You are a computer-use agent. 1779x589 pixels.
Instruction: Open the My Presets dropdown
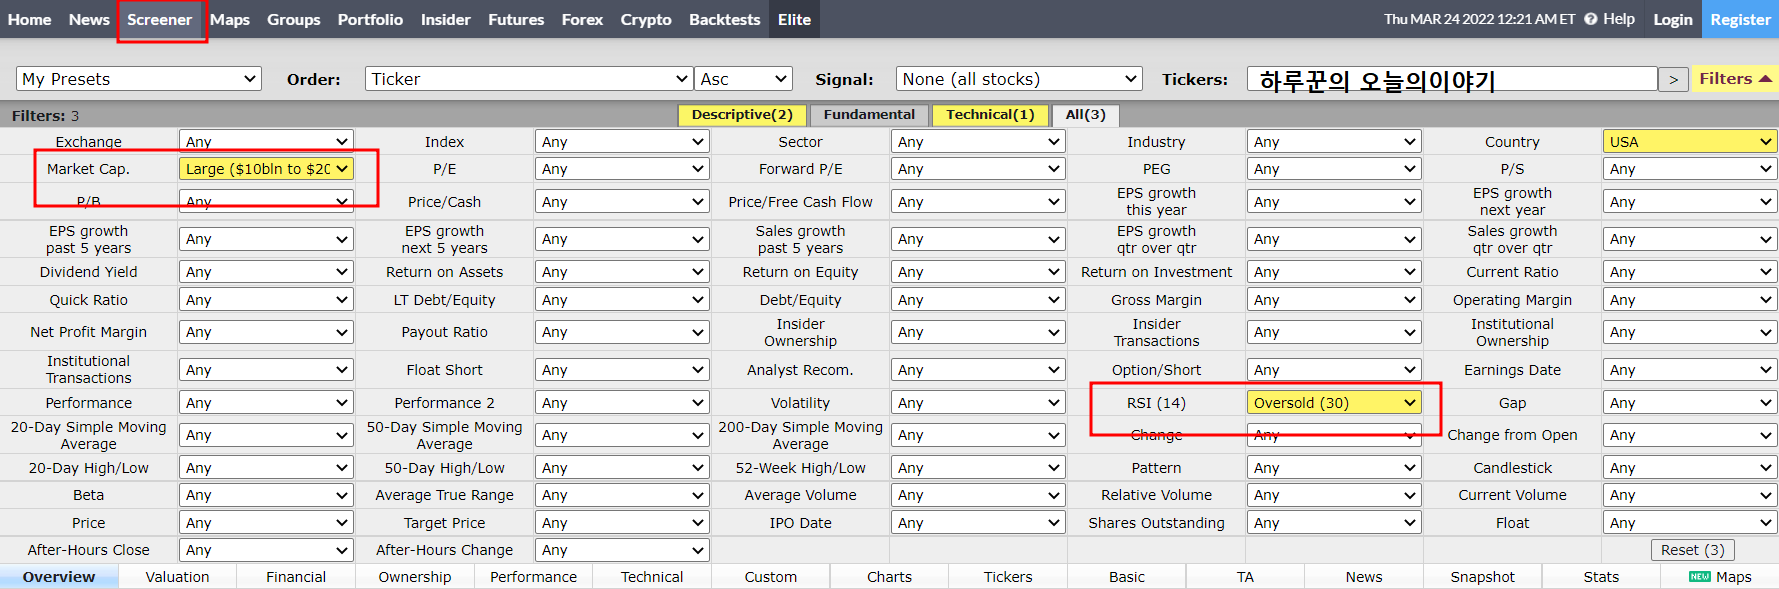coord(139,79)
